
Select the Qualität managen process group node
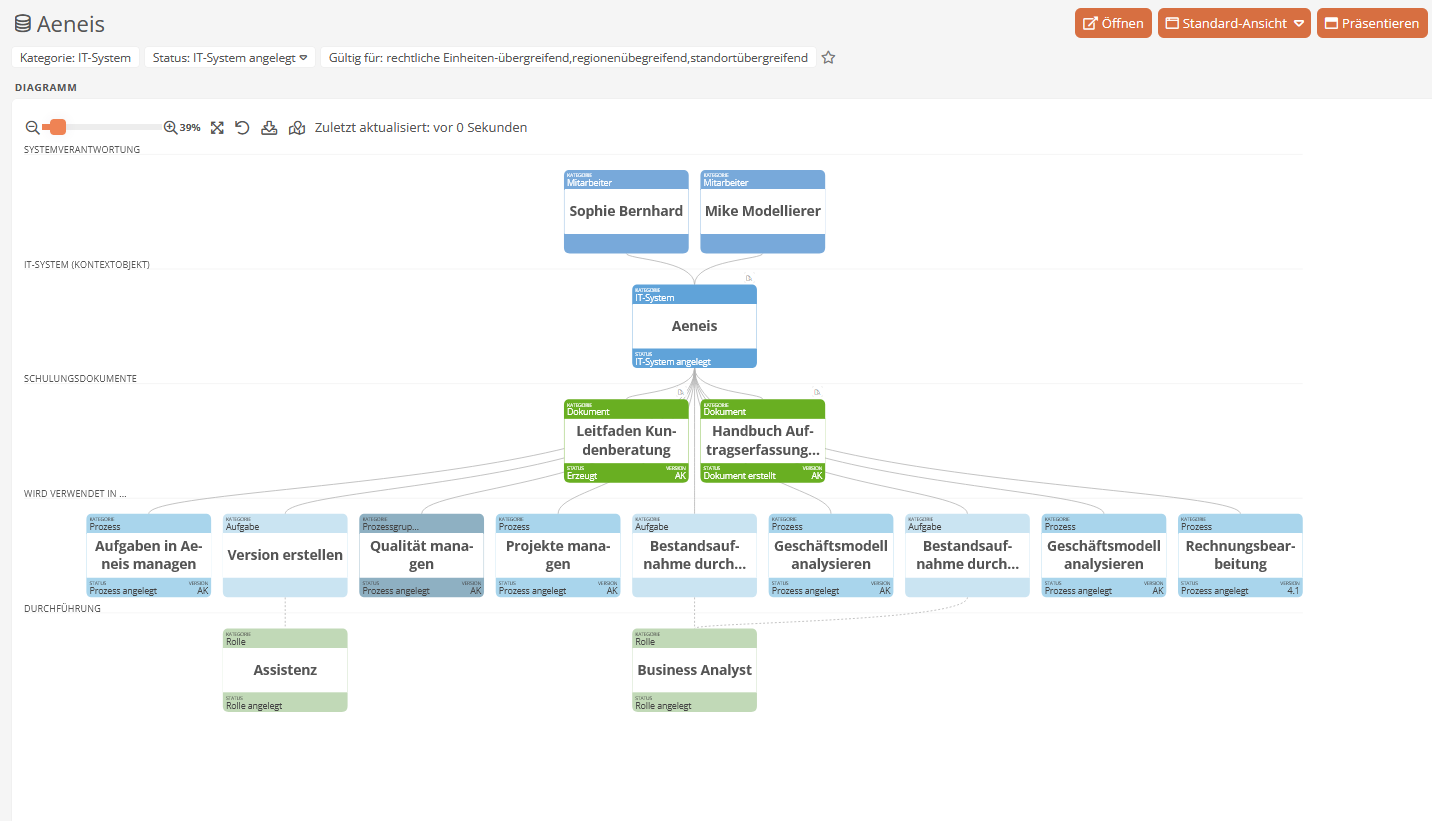point(421,555)
